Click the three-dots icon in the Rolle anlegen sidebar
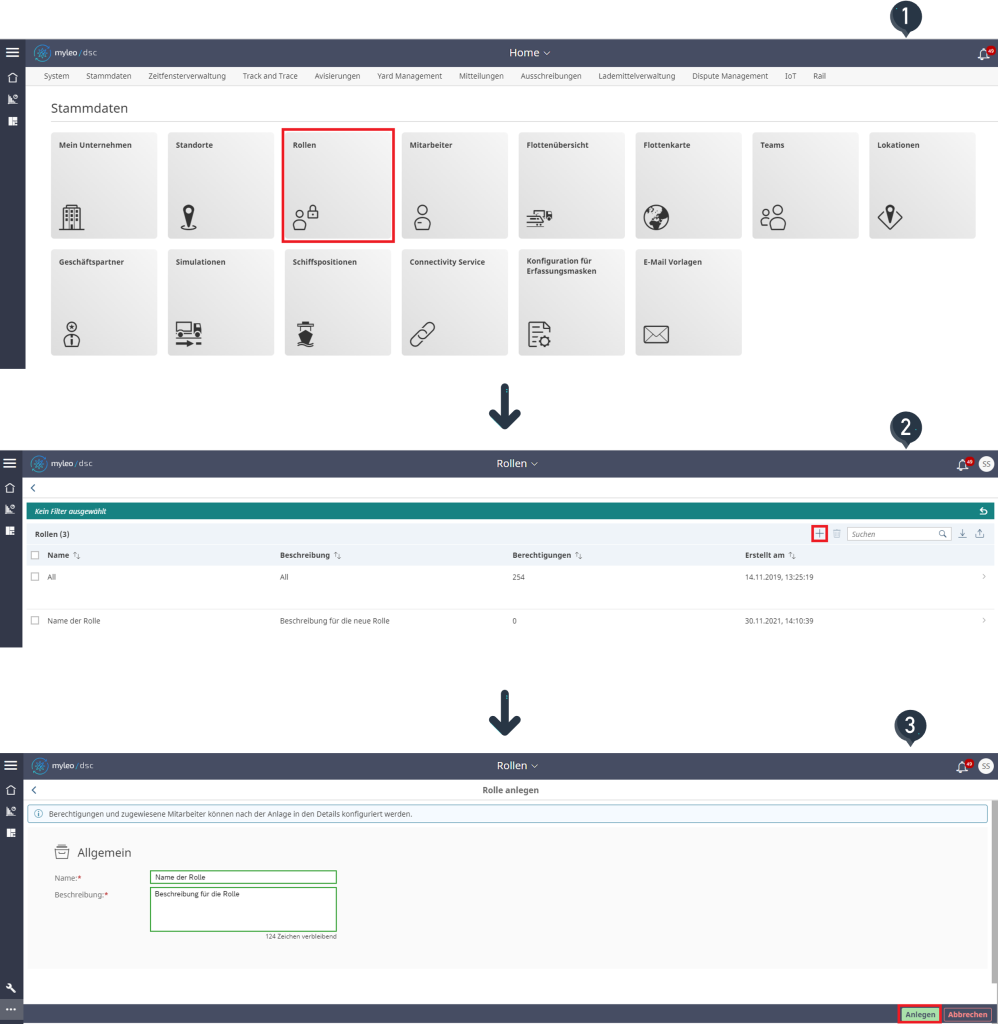 [11, 1009]
